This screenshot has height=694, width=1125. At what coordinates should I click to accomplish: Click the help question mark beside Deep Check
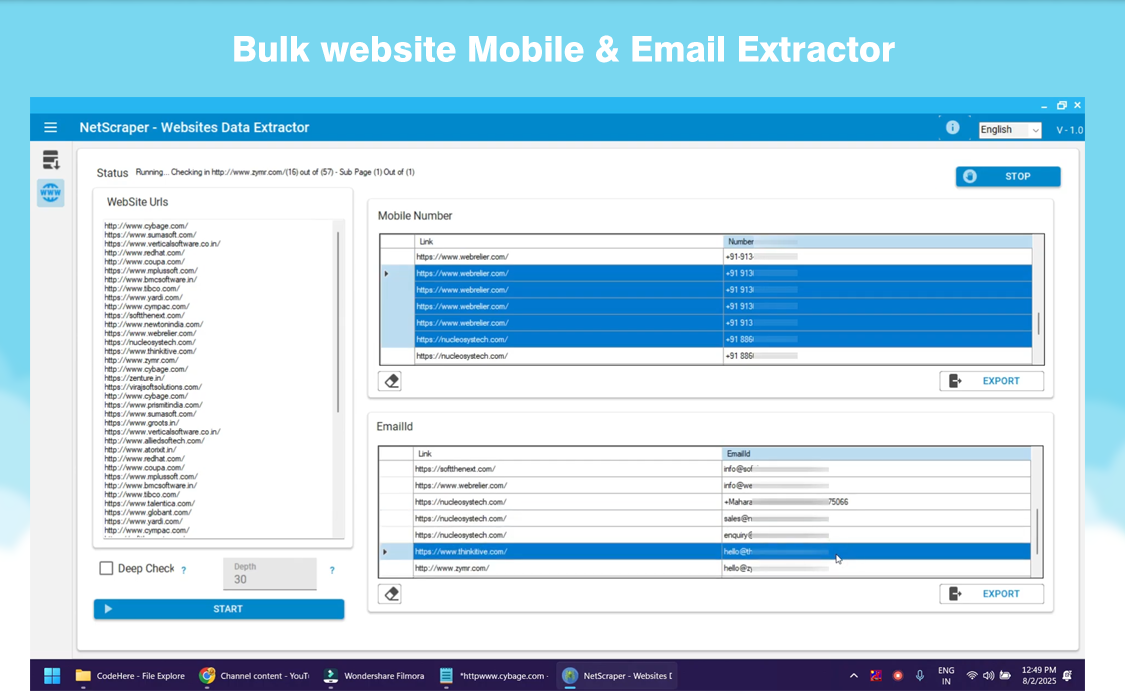(x=184, y=570)
